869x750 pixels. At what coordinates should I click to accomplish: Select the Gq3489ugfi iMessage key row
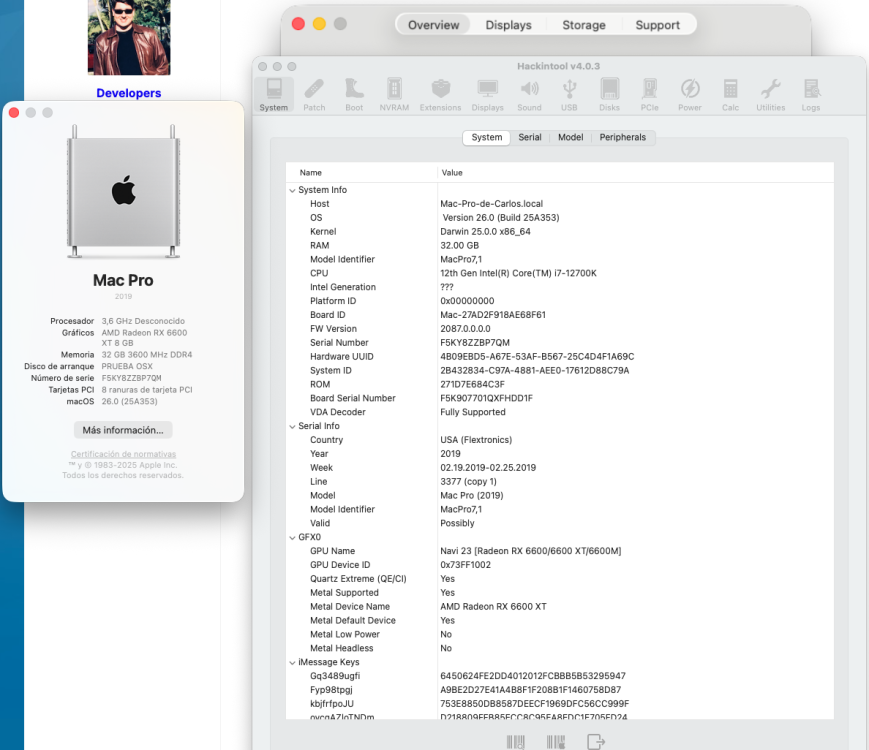(x=560, y=676)
